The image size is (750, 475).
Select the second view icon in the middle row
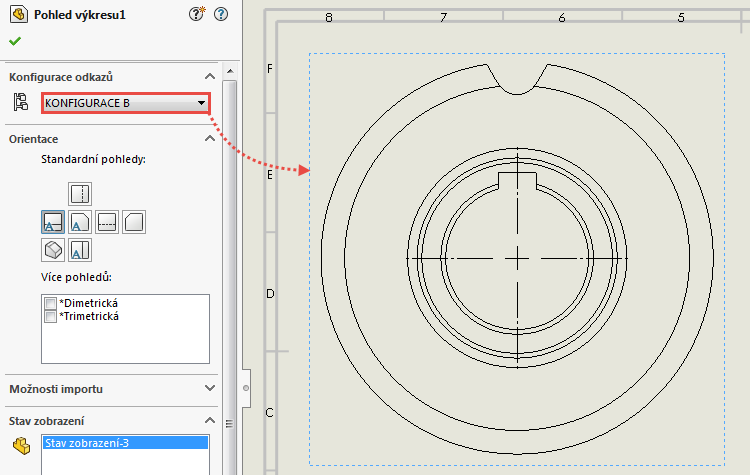pos(80,222)
